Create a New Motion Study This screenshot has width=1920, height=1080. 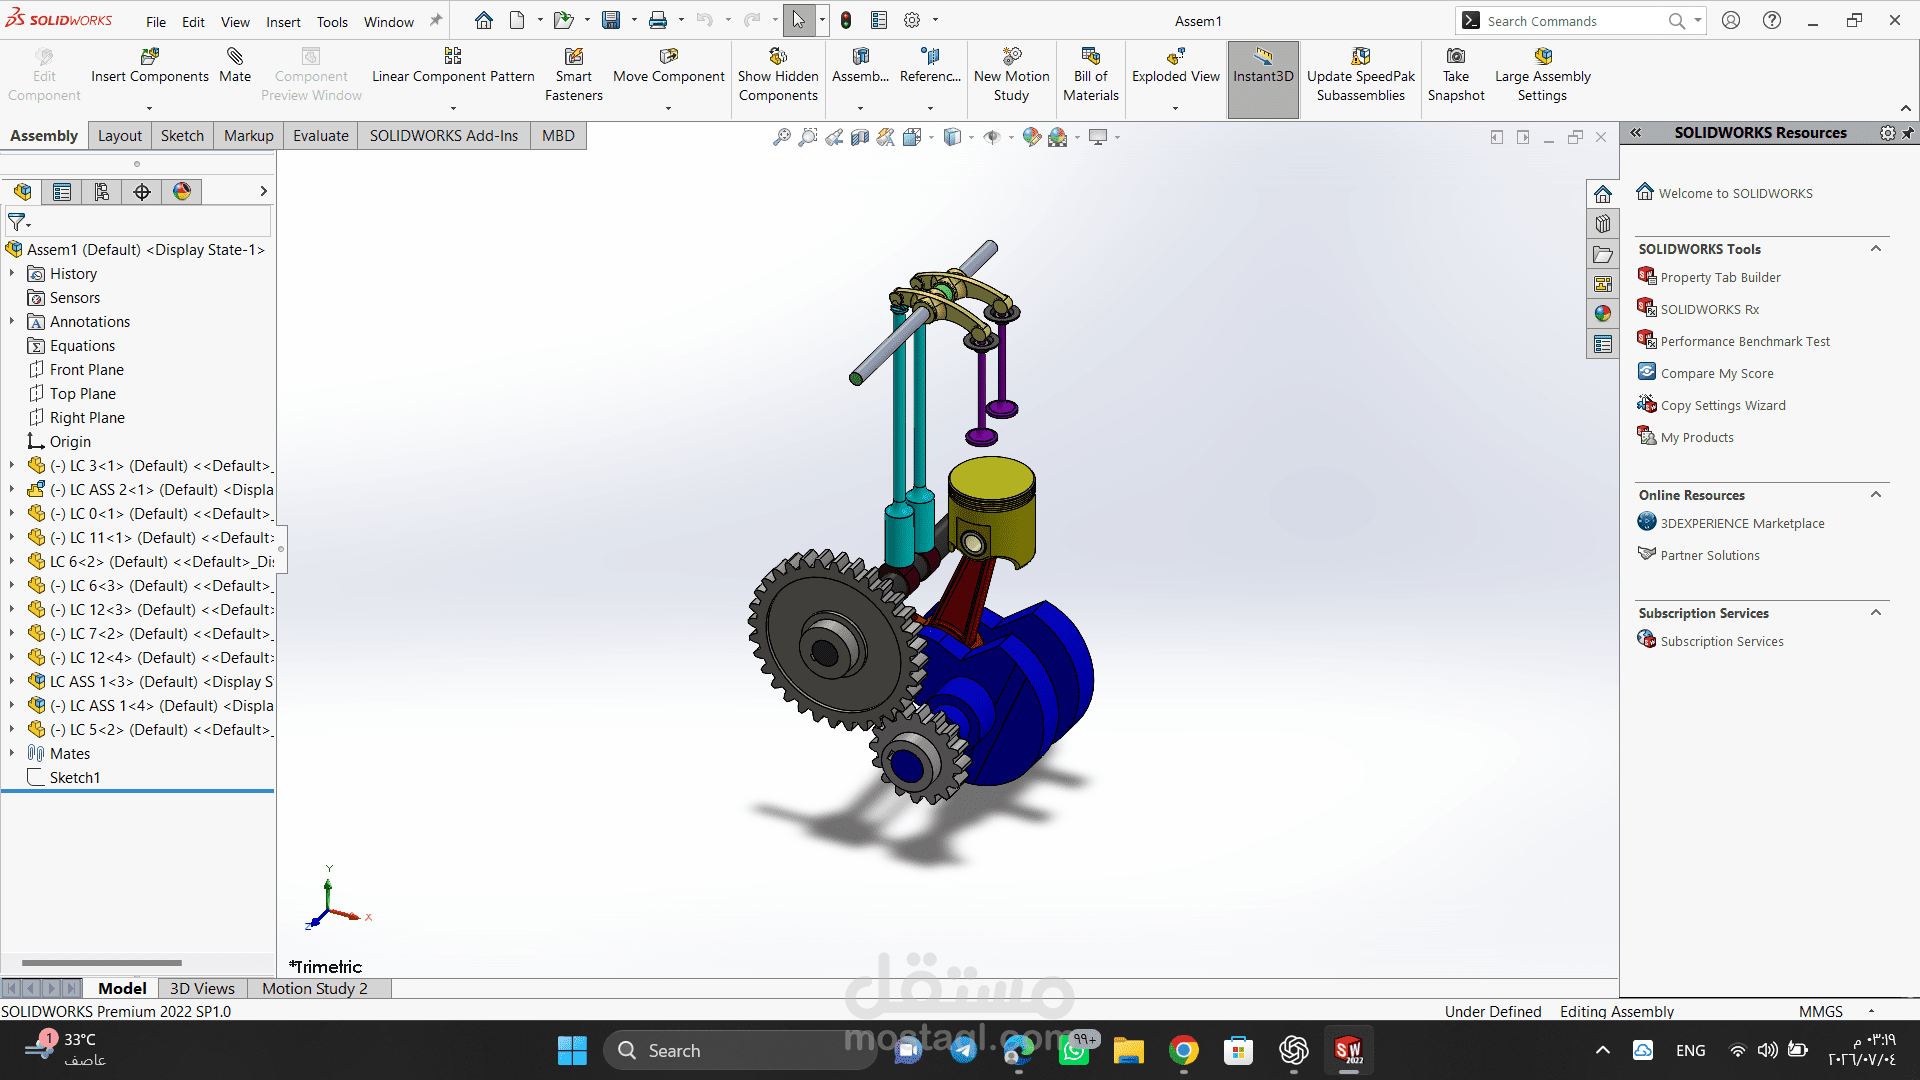coord(1011,74)
